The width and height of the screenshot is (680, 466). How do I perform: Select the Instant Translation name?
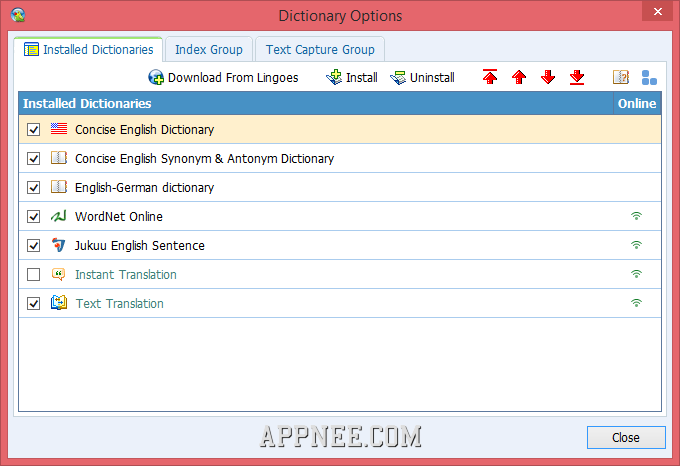[x=126, y=274]
